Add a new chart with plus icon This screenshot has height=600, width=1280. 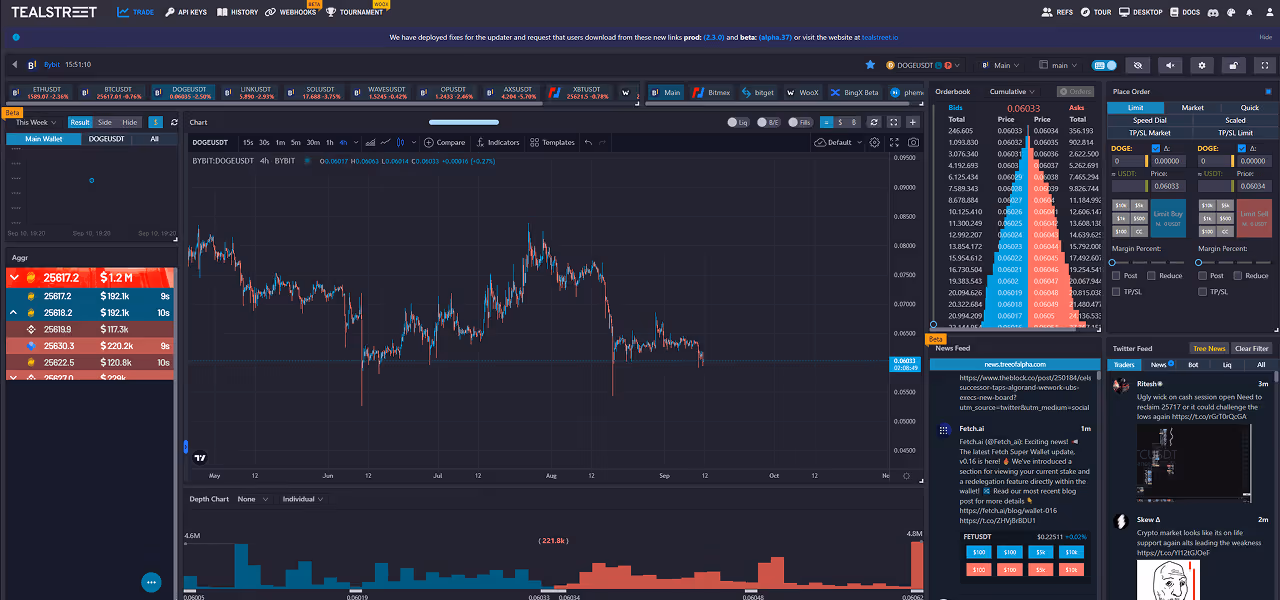[x=913, y=122]
